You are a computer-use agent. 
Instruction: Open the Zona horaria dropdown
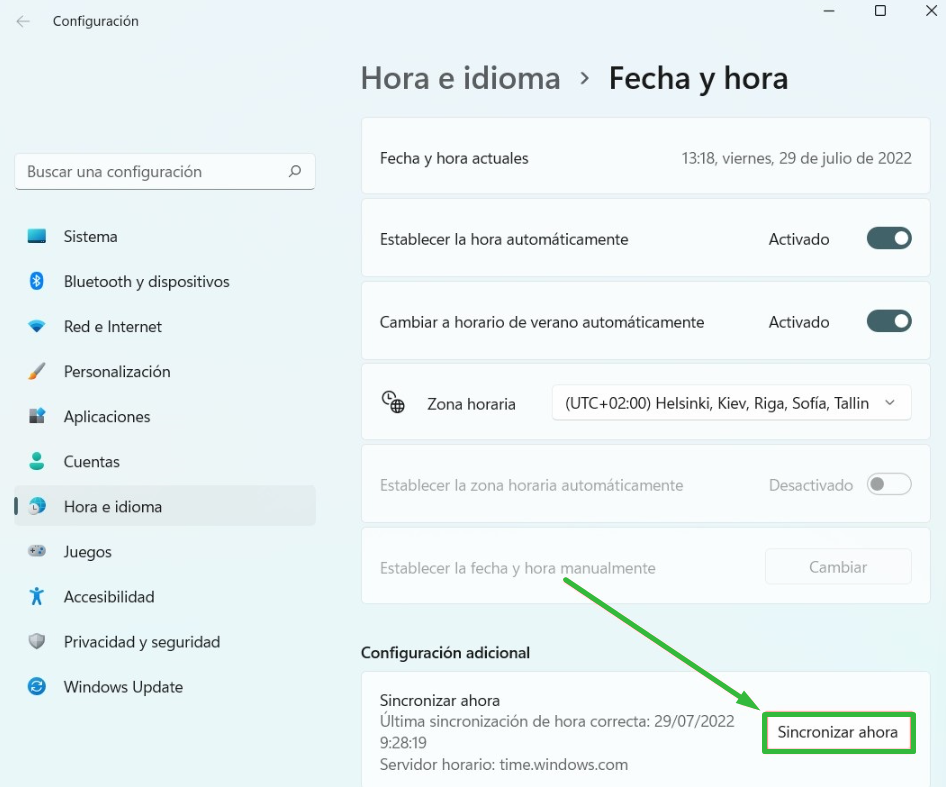pos(731,403)
